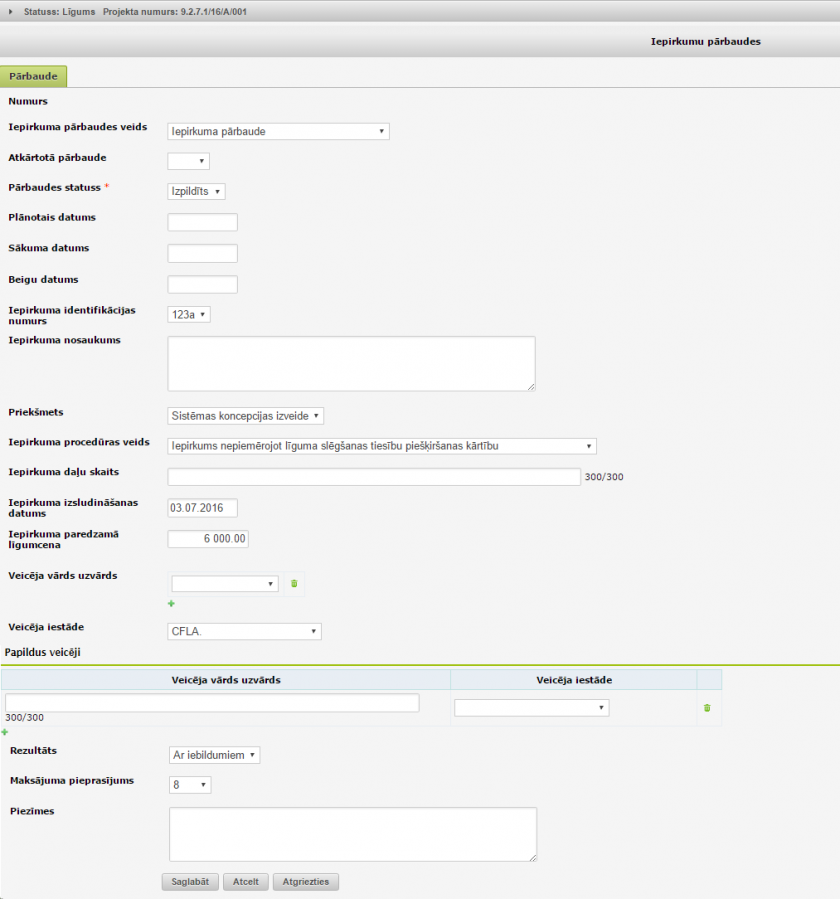Expand the Statuss: Līgums header arrow
Viewport: 840px width, 899px height.
(x=11, y=11)
